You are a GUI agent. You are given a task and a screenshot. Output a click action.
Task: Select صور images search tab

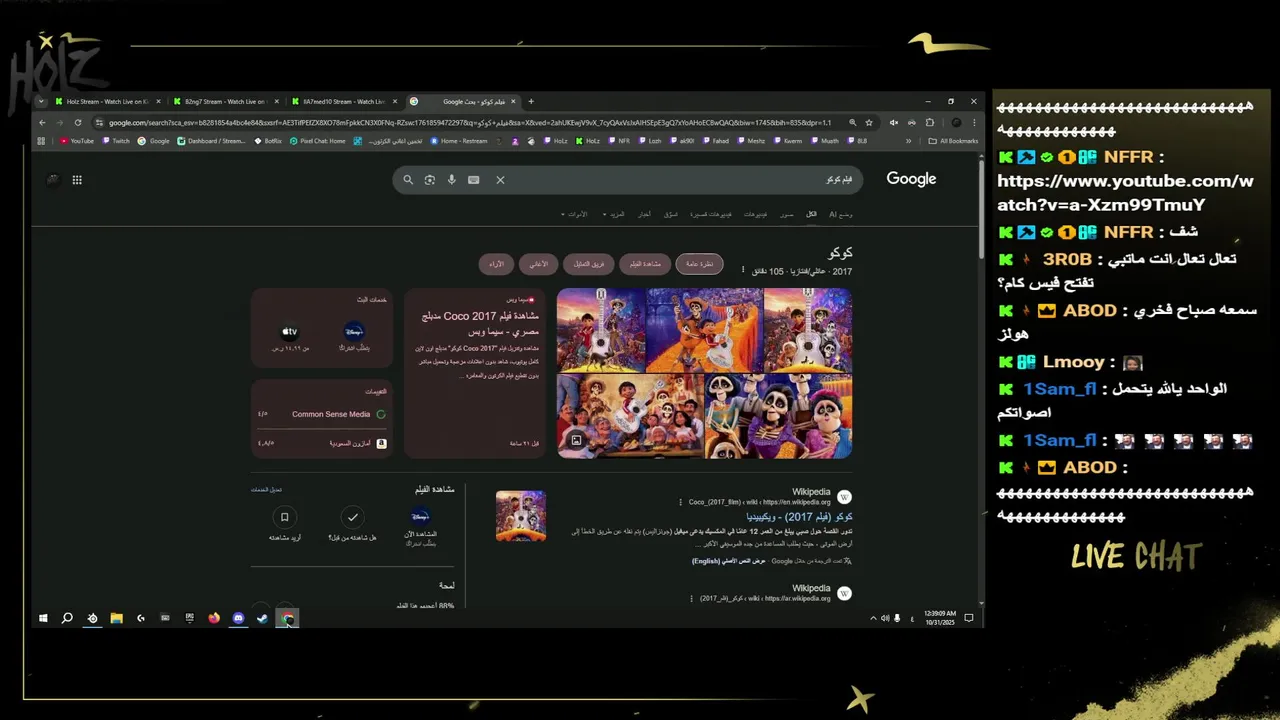tap(787, 214)
